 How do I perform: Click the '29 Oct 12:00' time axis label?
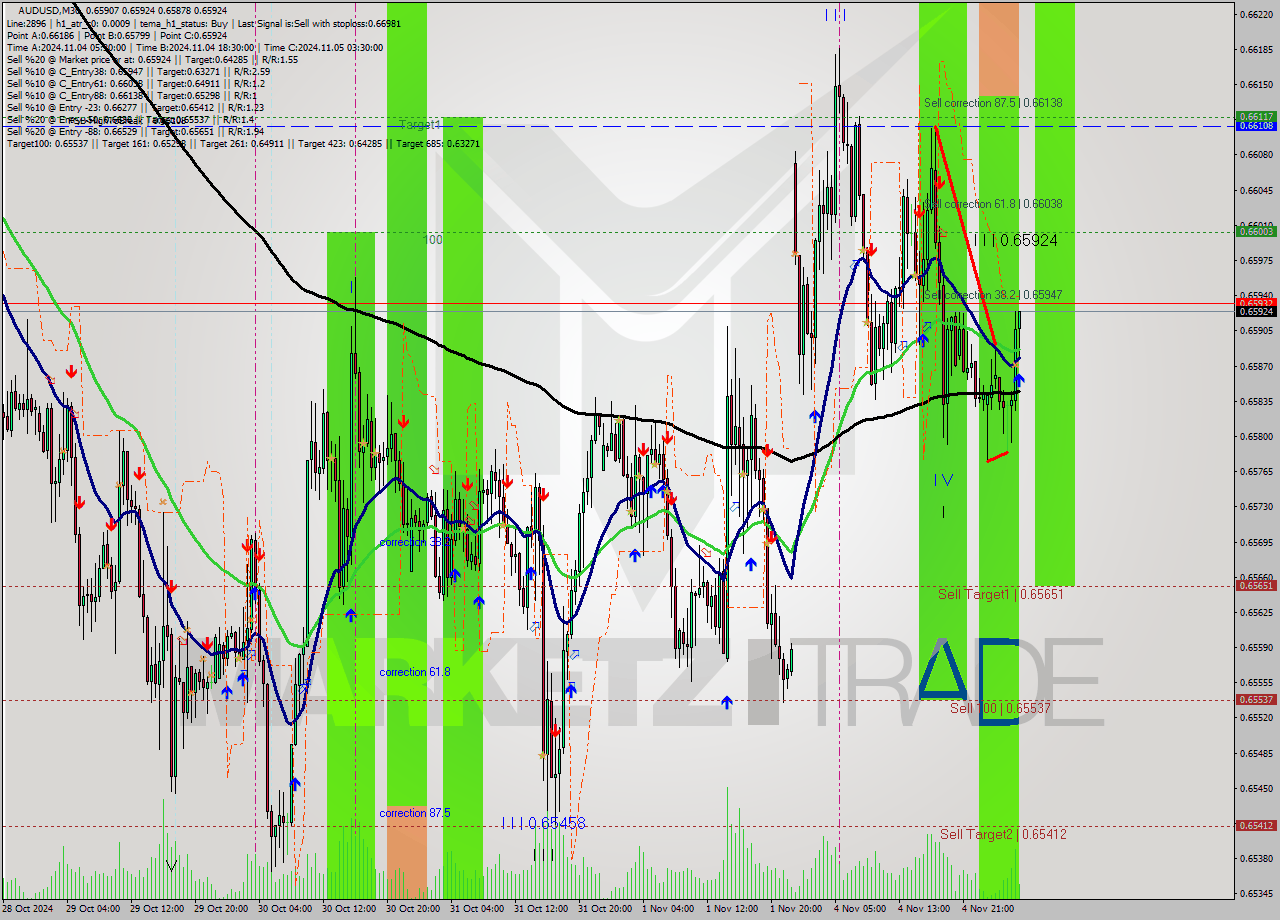point(156,909)
